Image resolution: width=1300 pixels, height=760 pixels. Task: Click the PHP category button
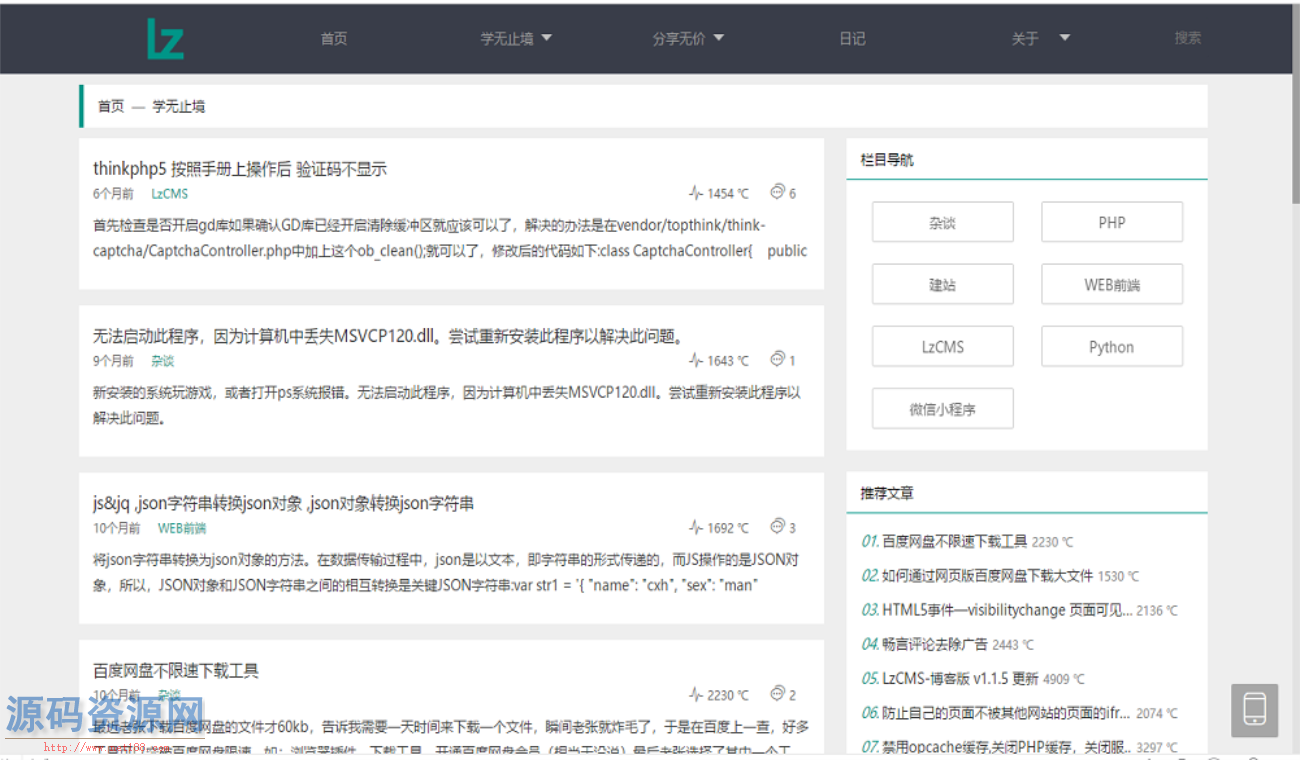tap(1111, 221)
